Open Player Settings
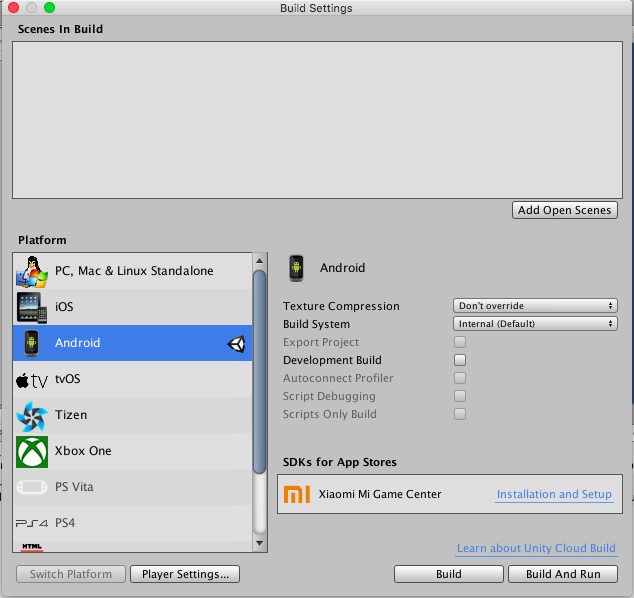Viewport: 634px width, 598px height. pos(185,574)
